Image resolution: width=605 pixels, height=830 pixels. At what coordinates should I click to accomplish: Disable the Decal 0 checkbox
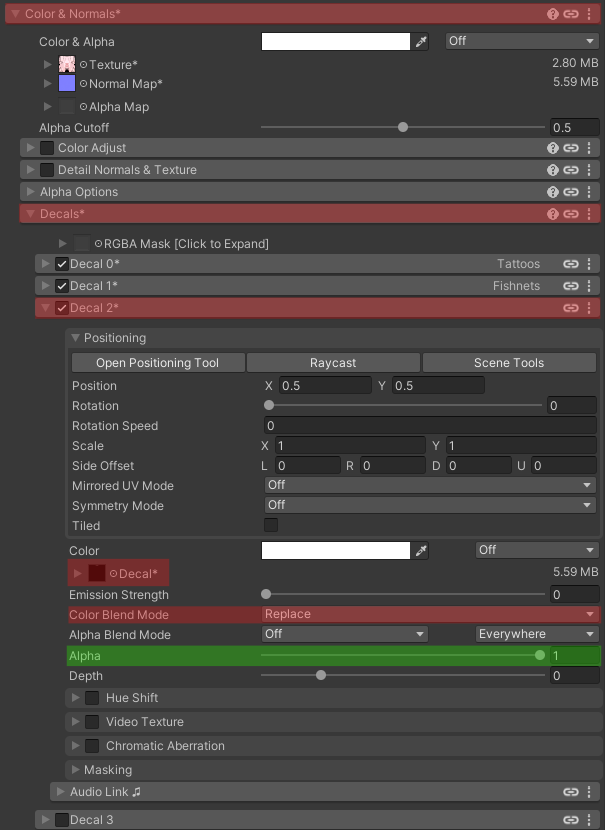[62, 264]
